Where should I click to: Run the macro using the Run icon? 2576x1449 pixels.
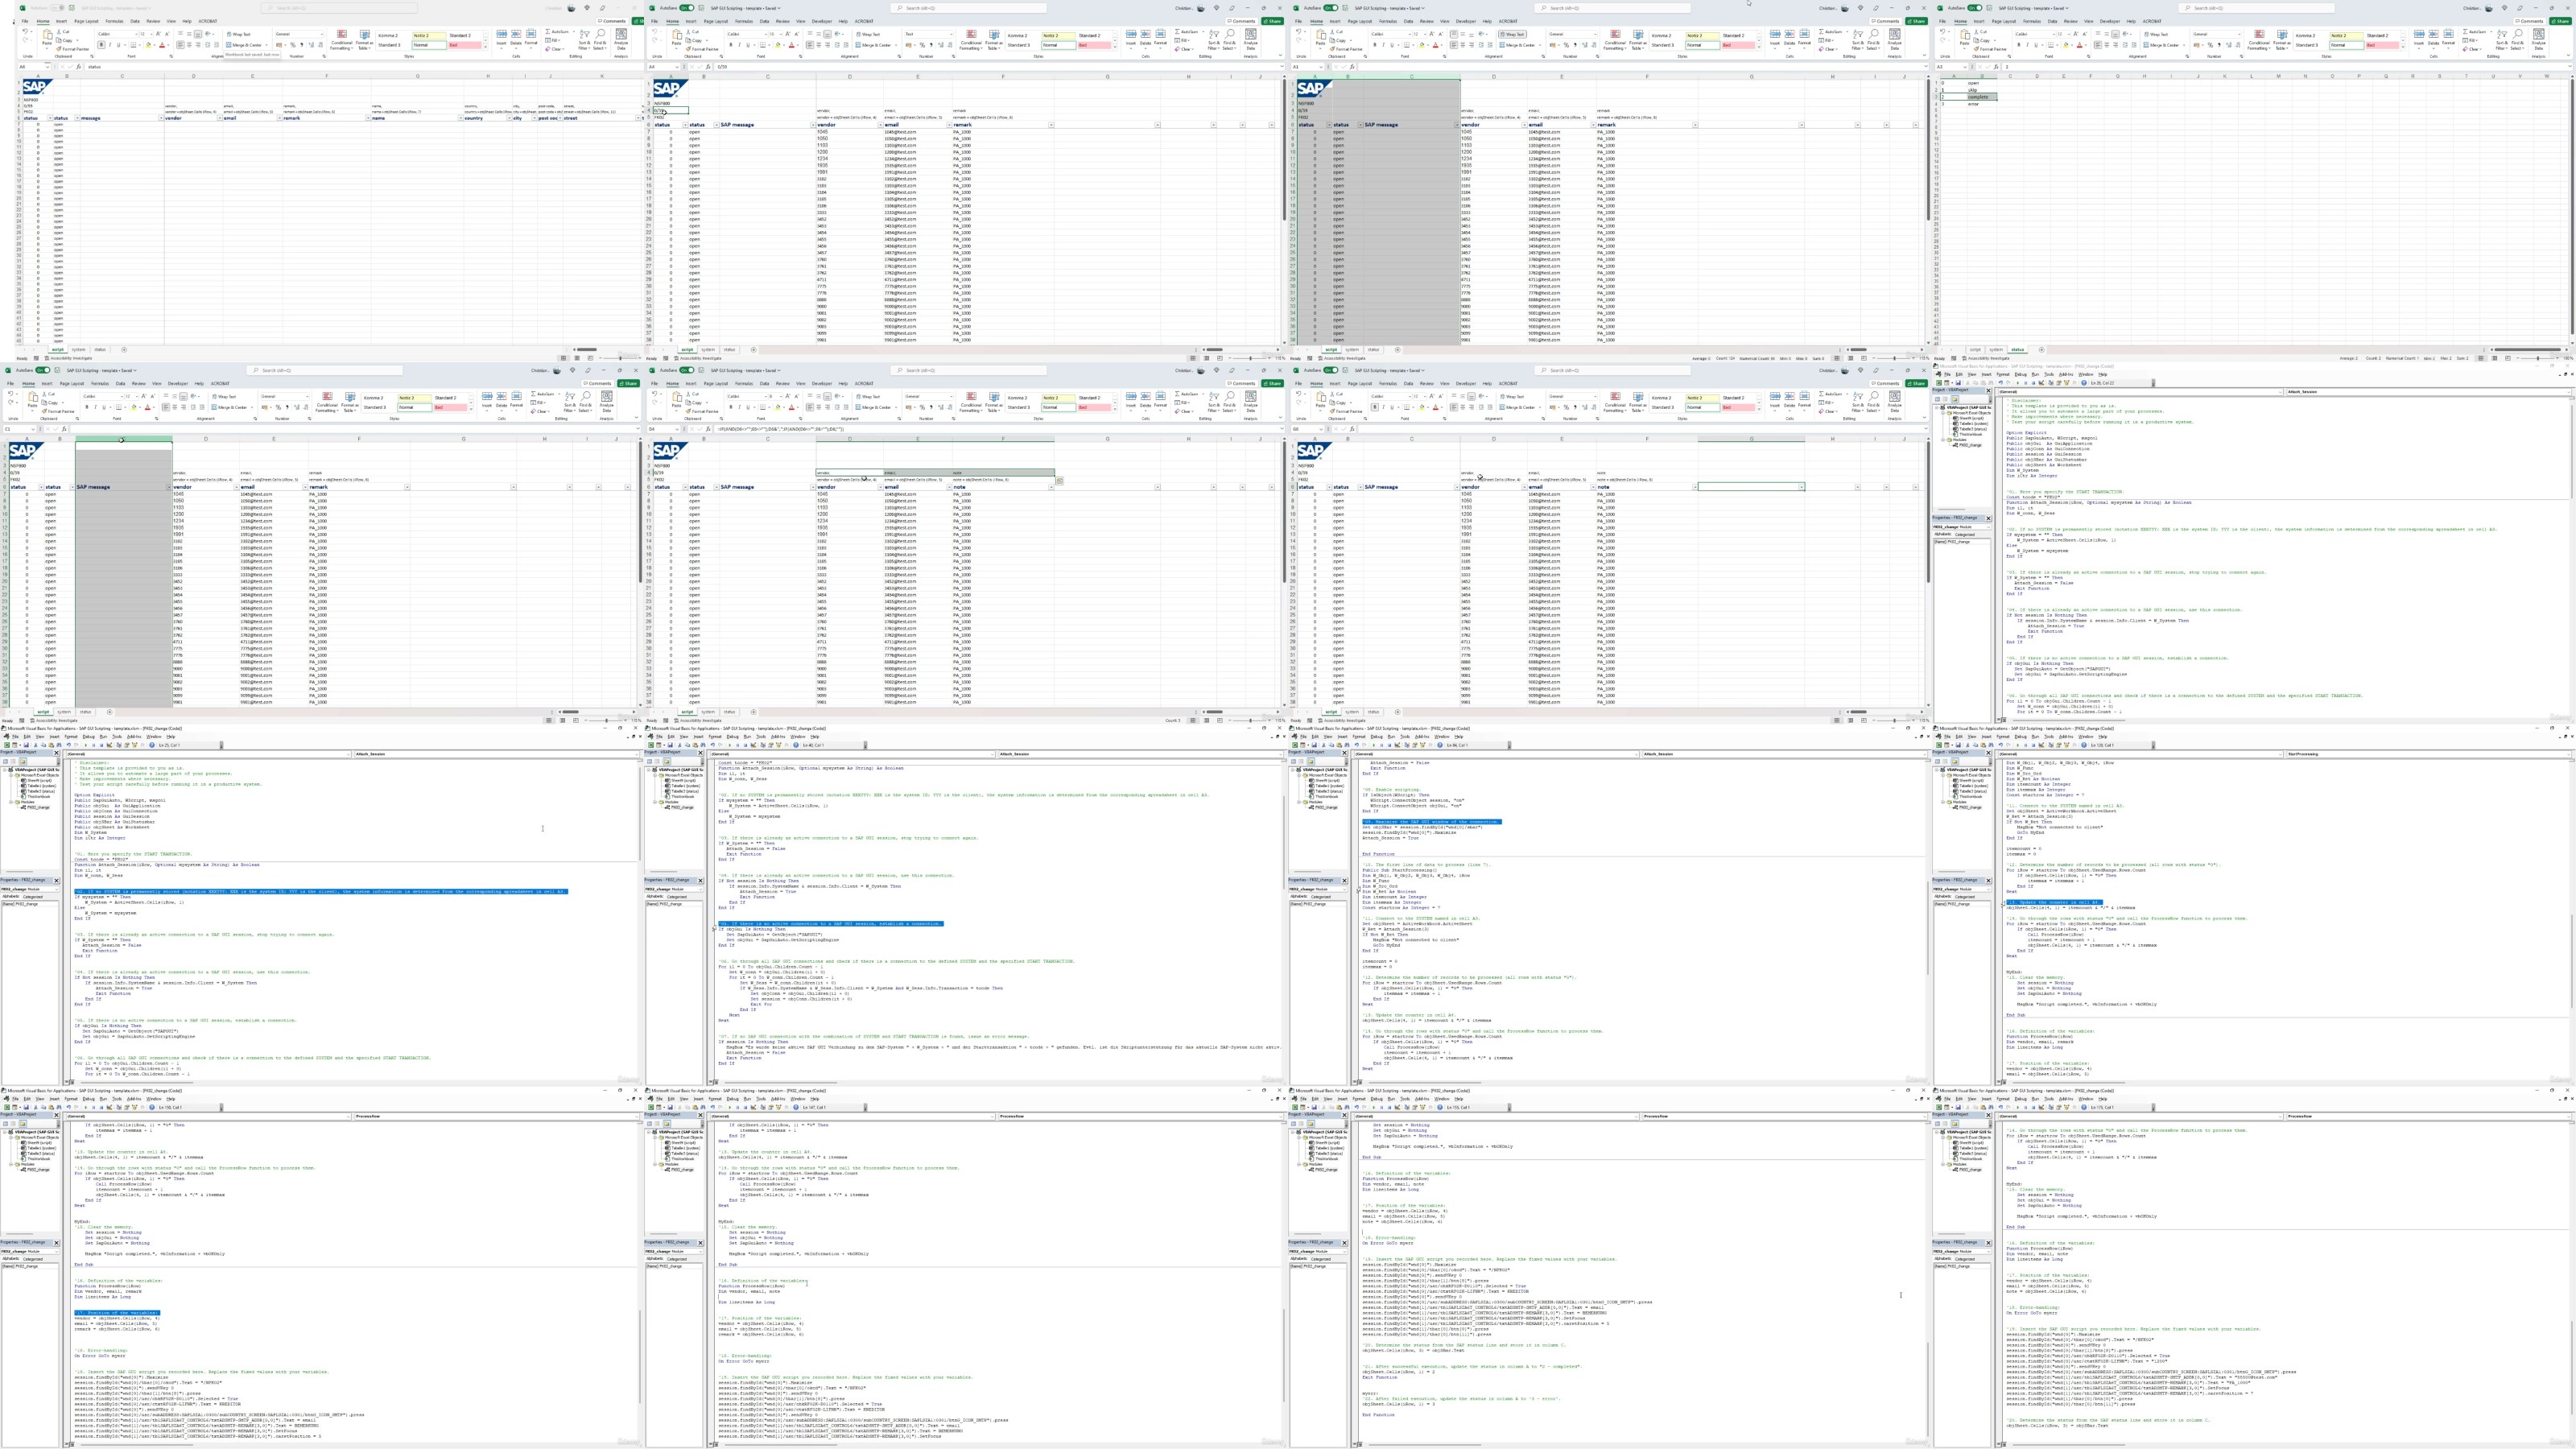86,745
